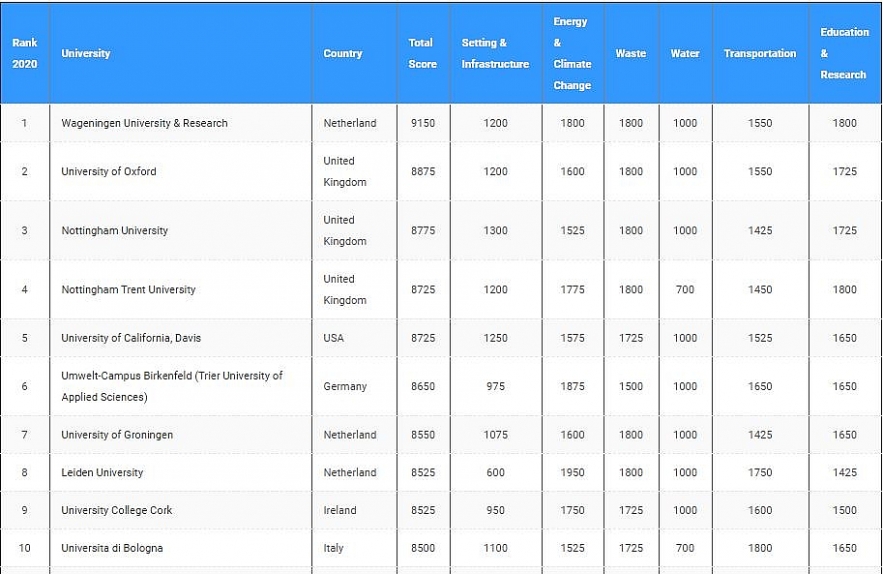This screenshot has height=574, width=883.
Task: Click United Kingdom in Oxford's row
Action: point(345,171)
